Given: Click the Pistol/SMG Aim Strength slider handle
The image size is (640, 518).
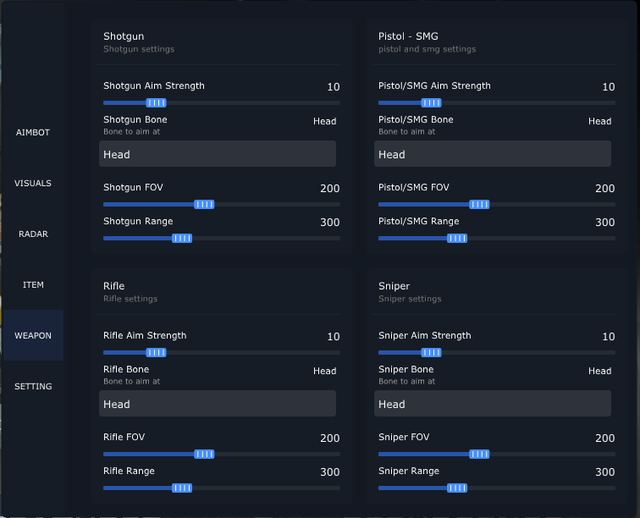Looking at the screenshot, I should click(x=431, y=103).
